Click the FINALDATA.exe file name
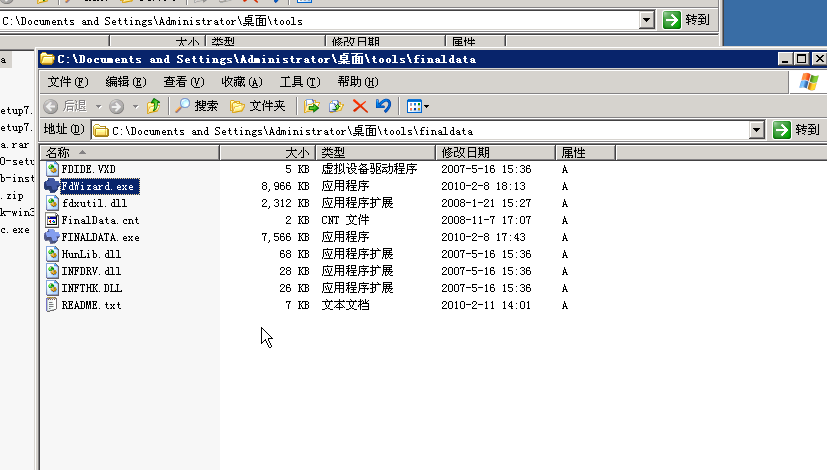Screen dimensions: 827x470 tap(100, 237)
